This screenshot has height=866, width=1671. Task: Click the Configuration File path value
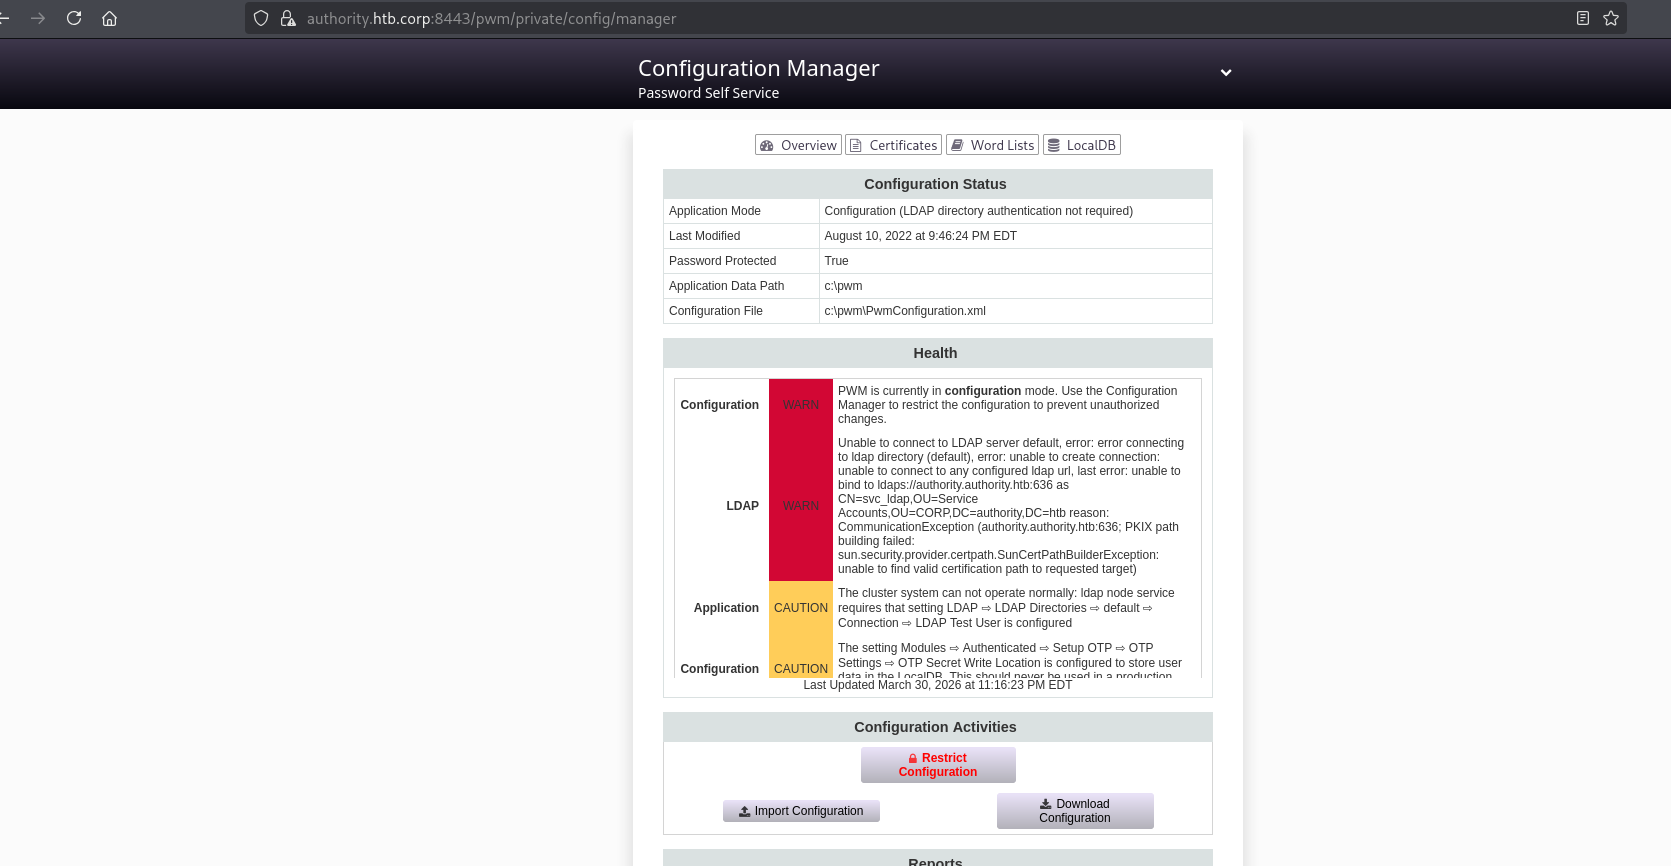[x=905, y=311]
